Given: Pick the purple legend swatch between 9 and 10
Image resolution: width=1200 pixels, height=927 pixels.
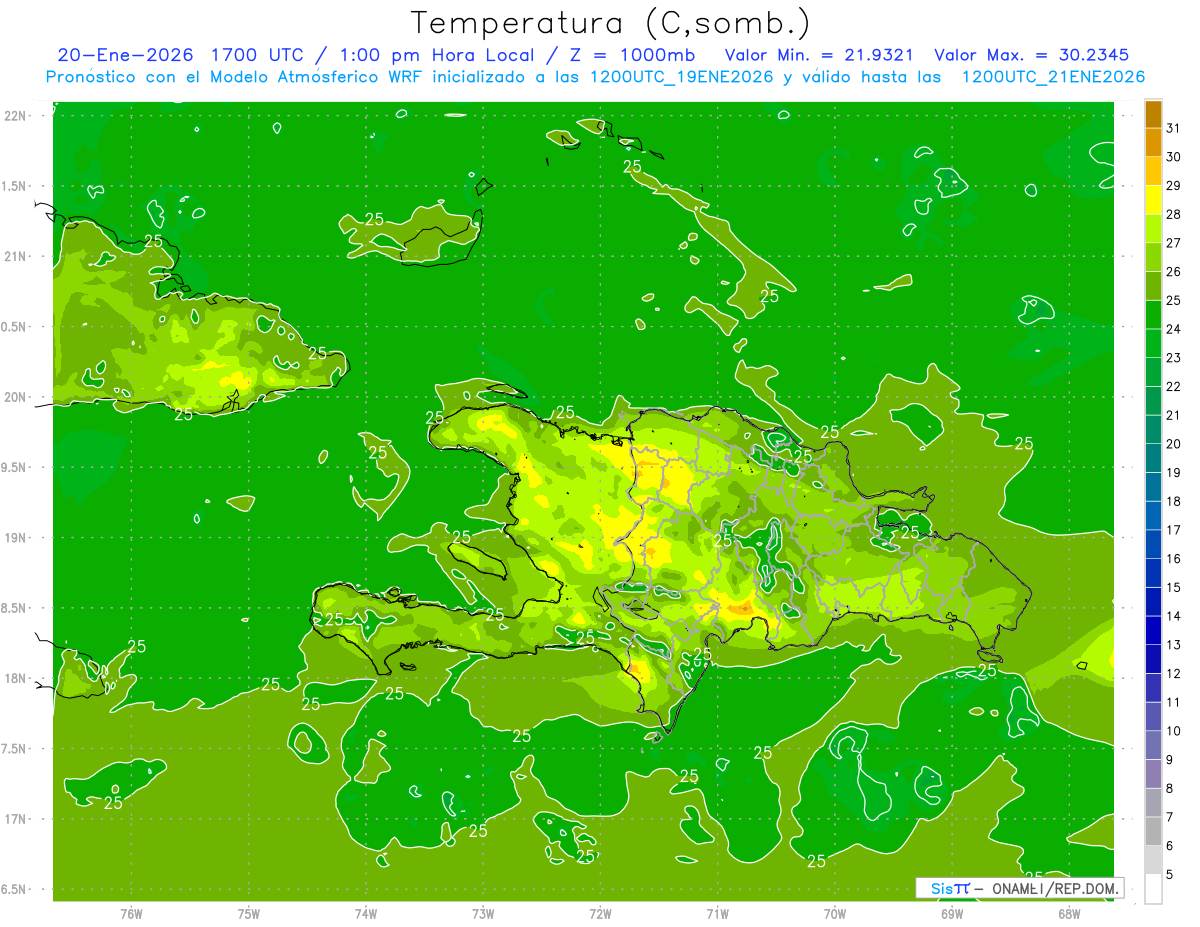Looking at the screenshot, I should pyautogui.click(x=1153, y=746).
